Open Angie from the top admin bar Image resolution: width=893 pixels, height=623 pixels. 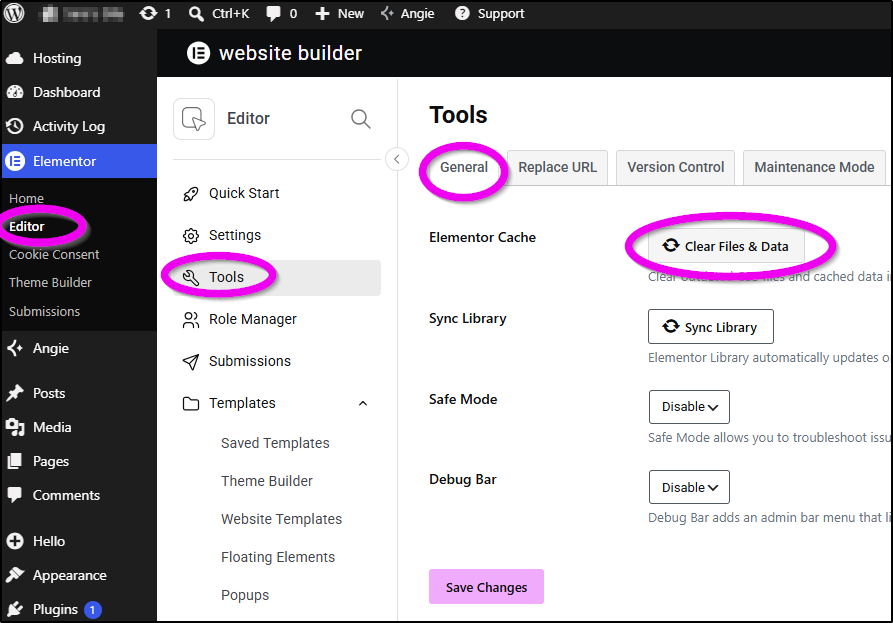point(408,13)
